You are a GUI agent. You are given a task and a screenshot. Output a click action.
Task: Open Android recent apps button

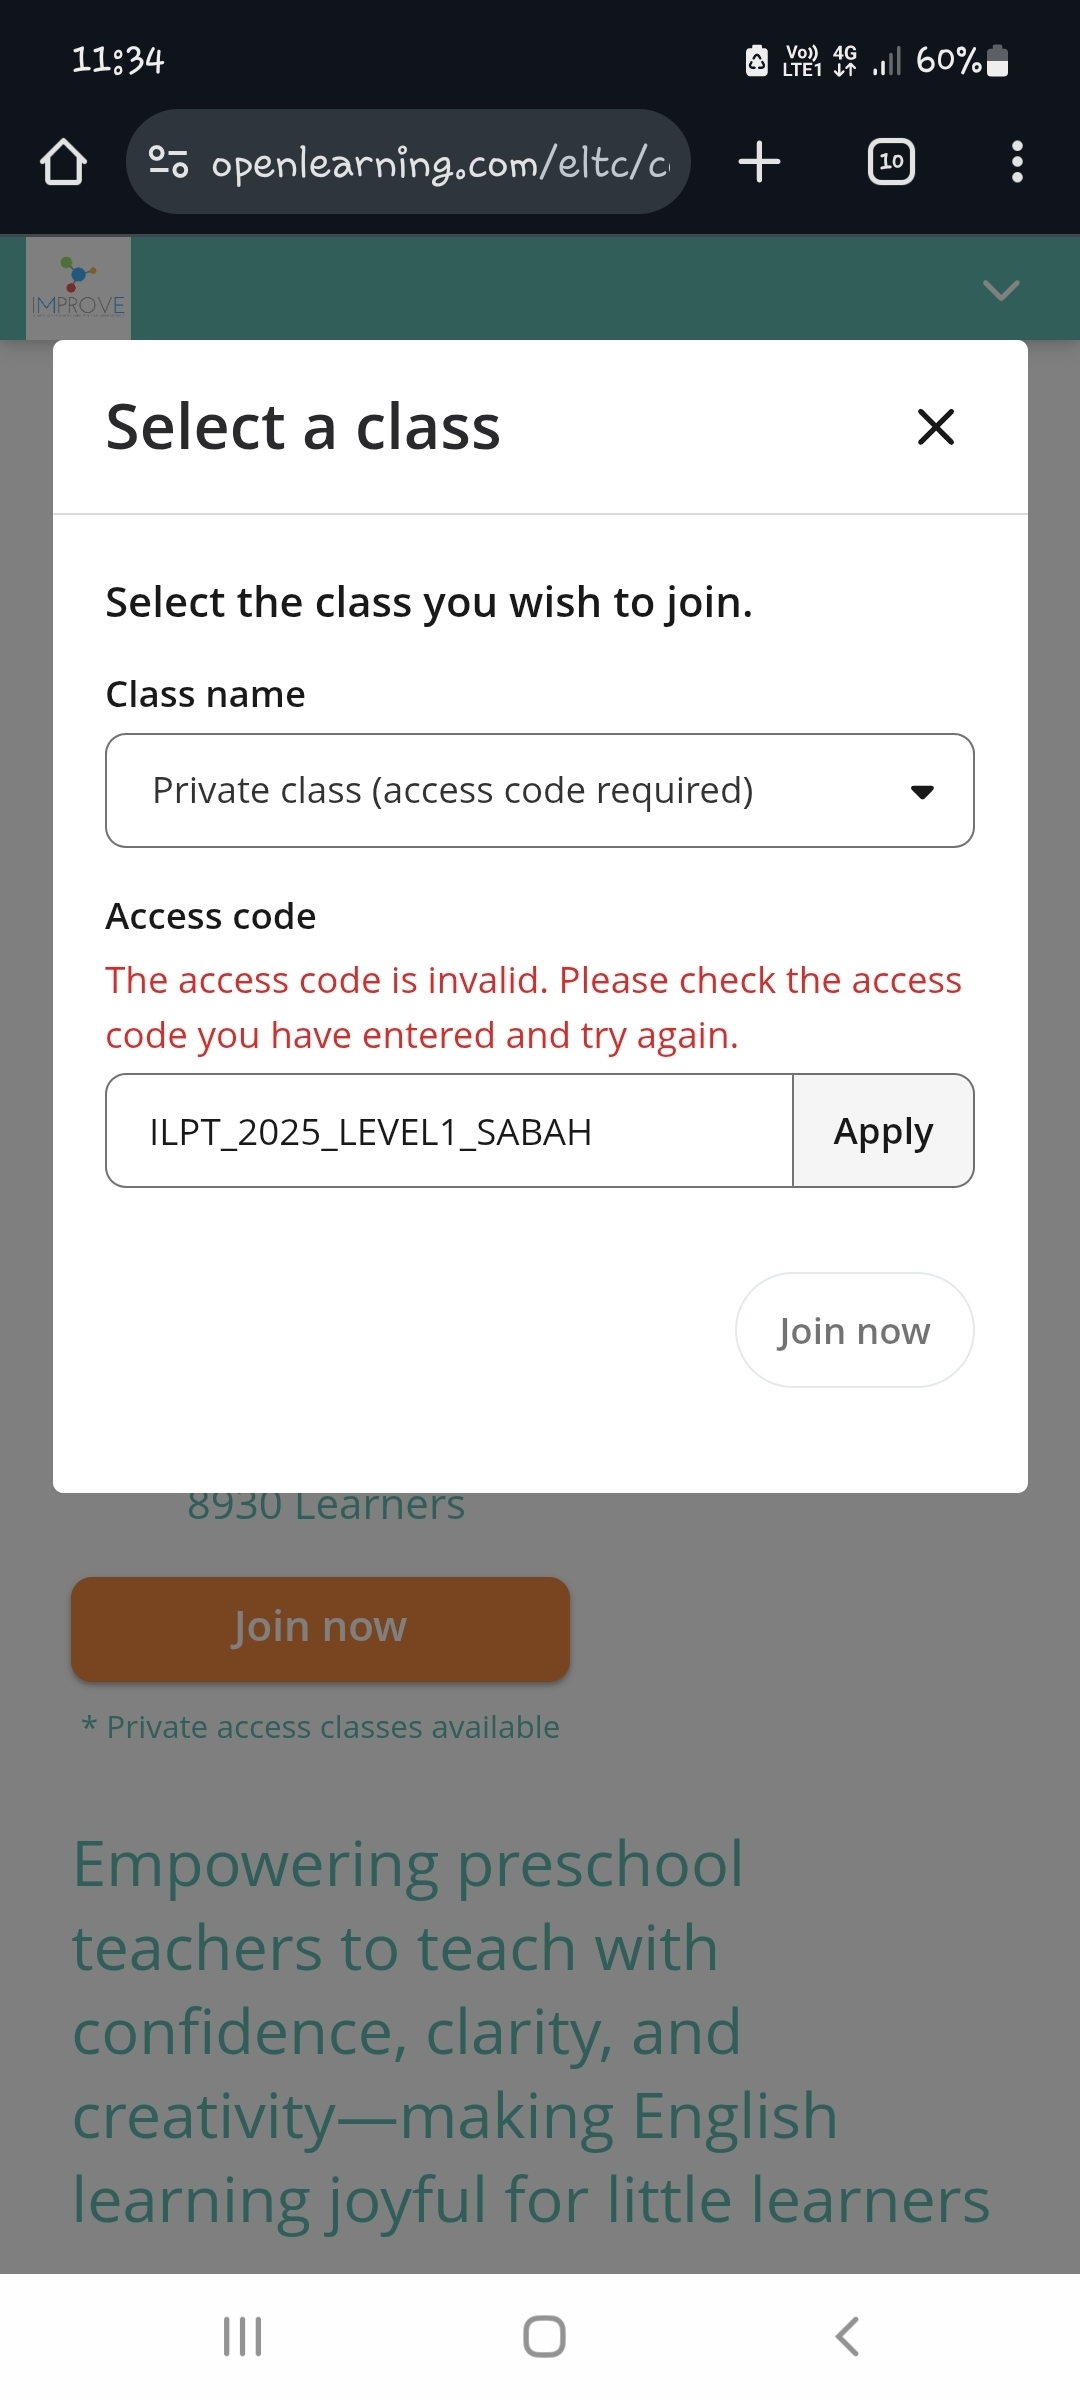242,2337
